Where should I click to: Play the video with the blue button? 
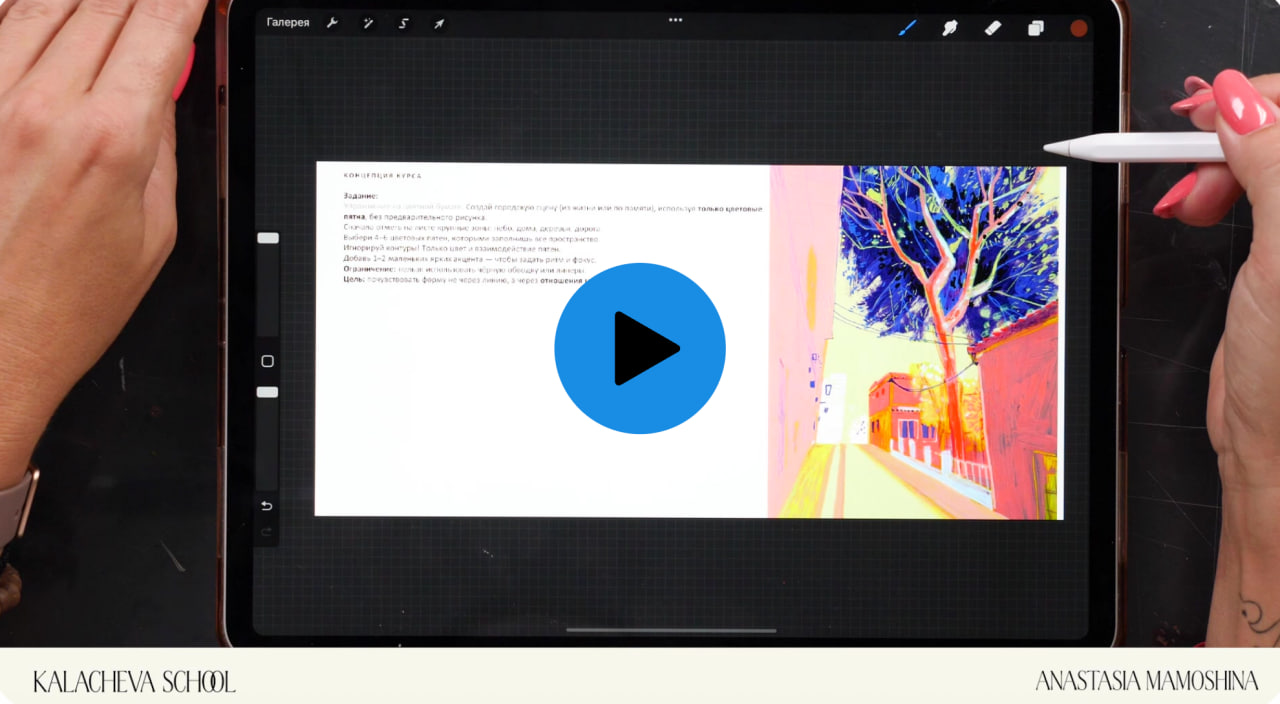(x=640, y=348)
